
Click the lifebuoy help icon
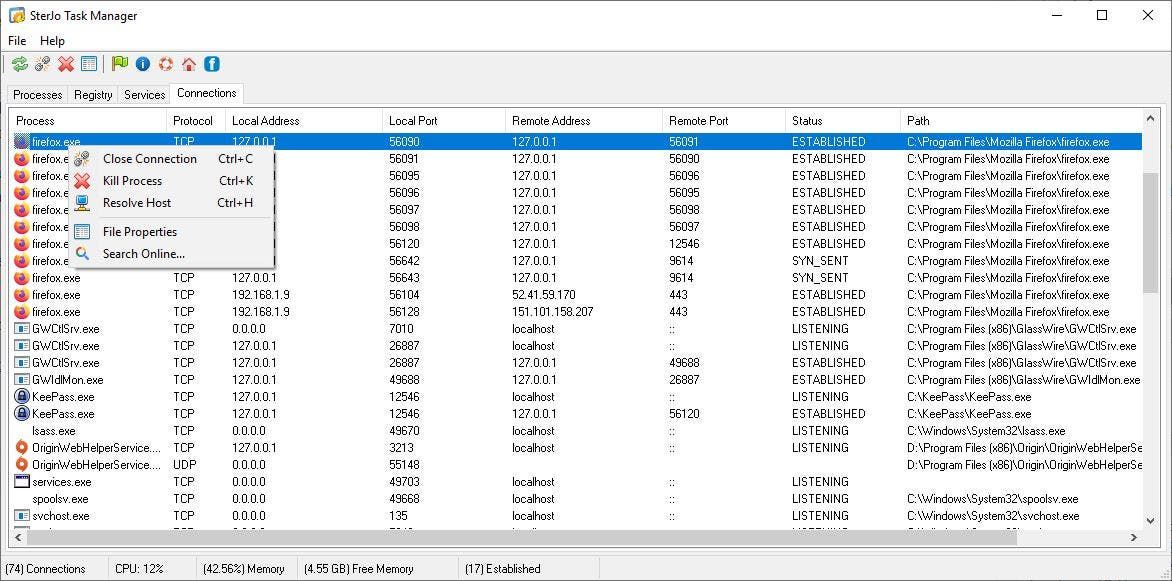click(x=166, y=64)
